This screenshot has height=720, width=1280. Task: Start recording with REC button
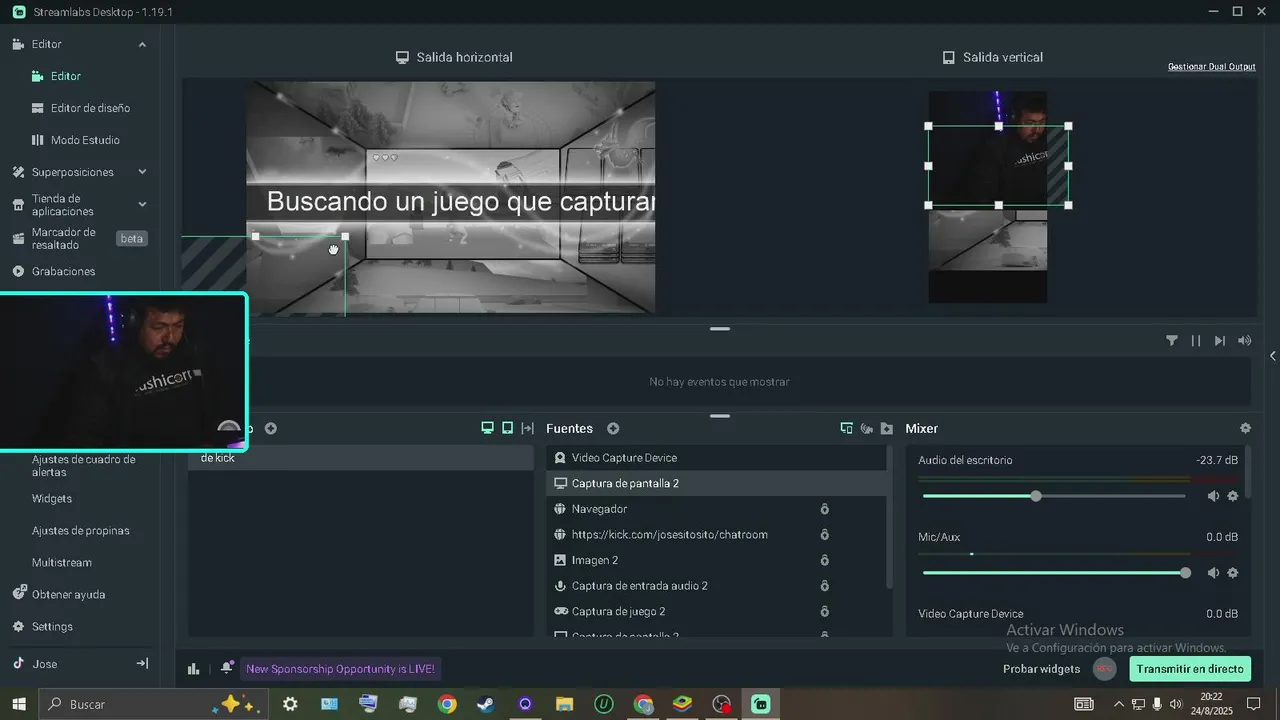pyautogui.click(x=1104, y=669)
